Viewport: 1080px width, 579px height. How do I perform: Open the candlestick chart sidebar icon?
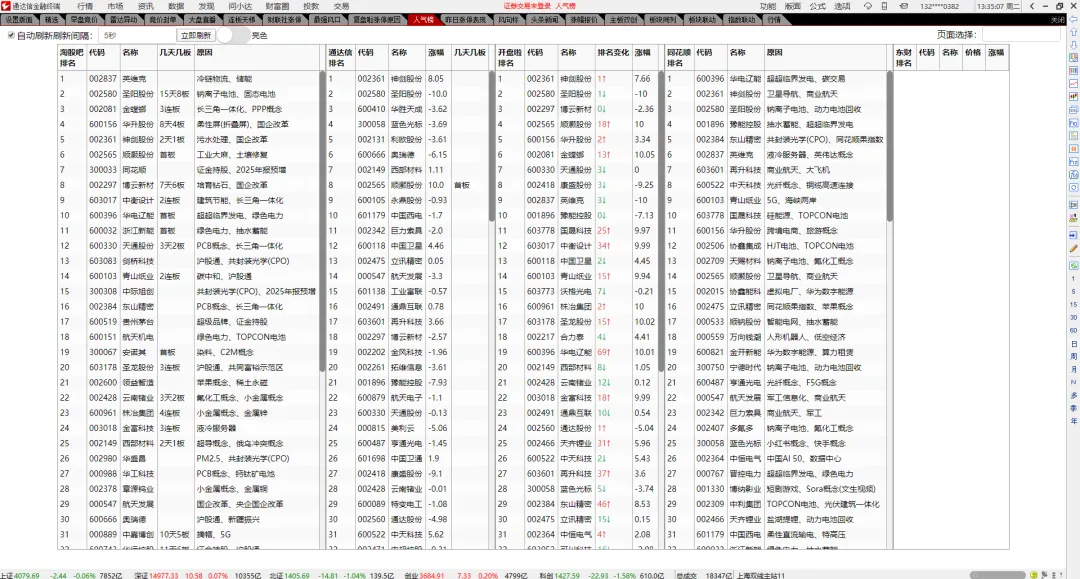click(1073, 96)
